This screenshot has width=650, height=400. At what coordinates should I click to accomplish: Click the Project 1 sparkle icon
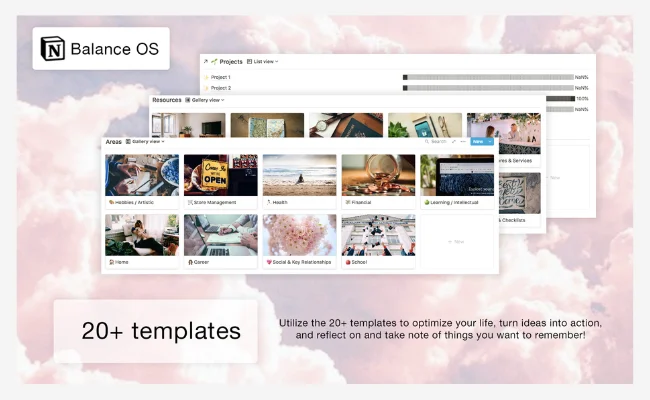[206, 77]
